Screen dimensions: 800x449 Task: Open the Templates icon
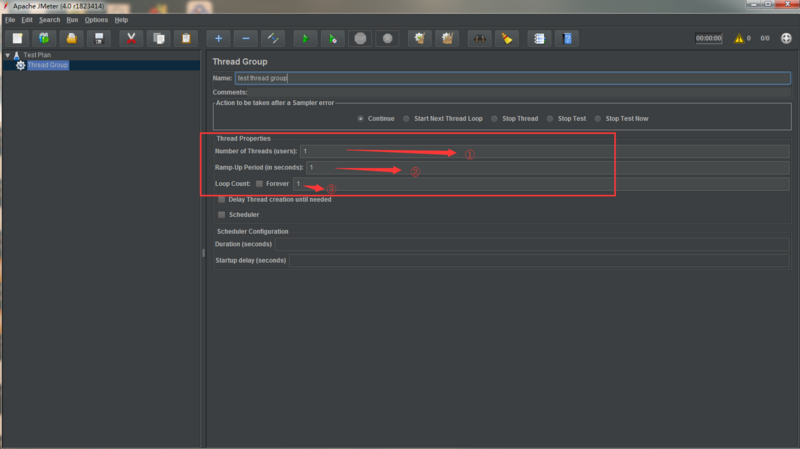click(44, 38)
